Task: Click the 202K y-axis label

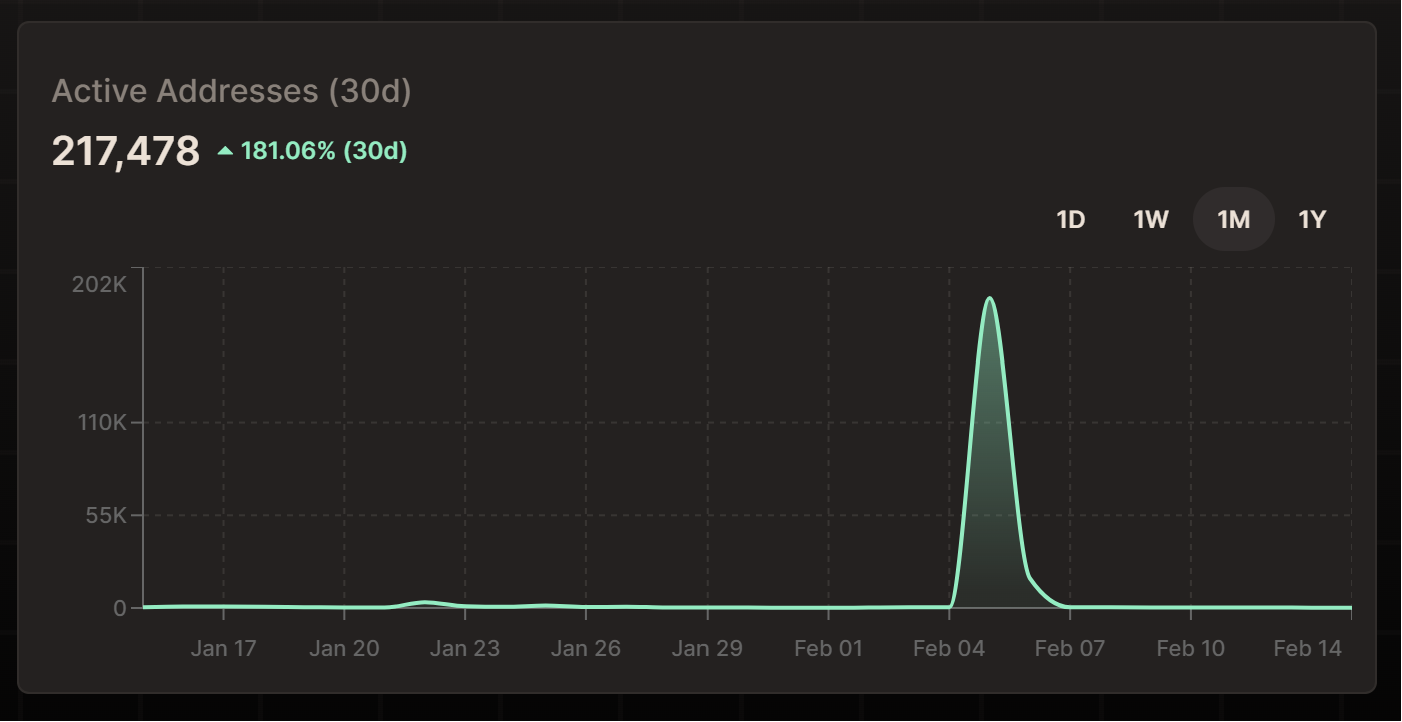Action: (99, 284)
